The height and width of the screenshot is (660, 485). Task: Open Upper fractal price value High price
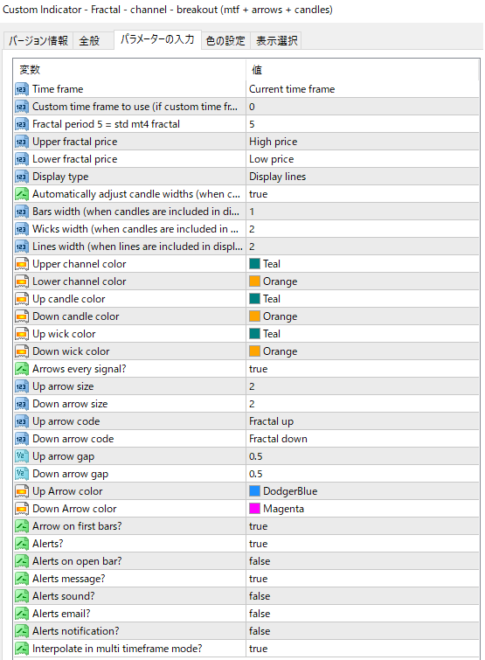pyautogui.click(x=362, y=142)
